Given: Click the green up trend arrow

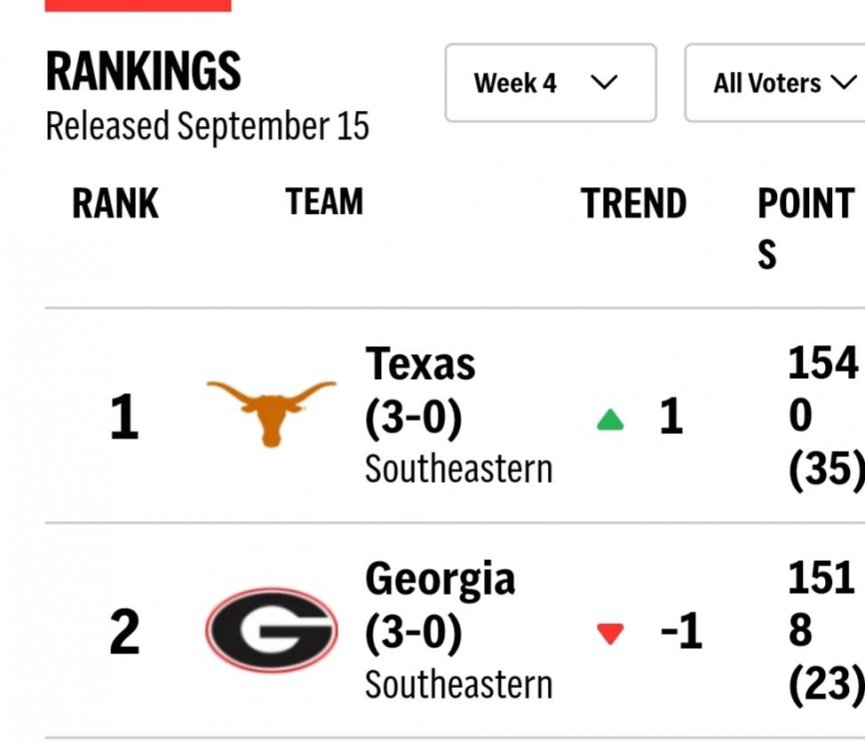Looking at the screenshot, I should (610, 421).
